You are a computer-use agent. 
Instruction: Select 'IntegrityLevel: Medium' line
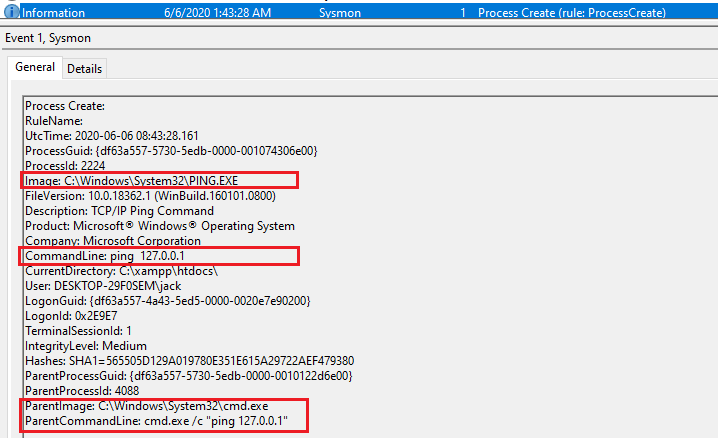tap(86, 346)
